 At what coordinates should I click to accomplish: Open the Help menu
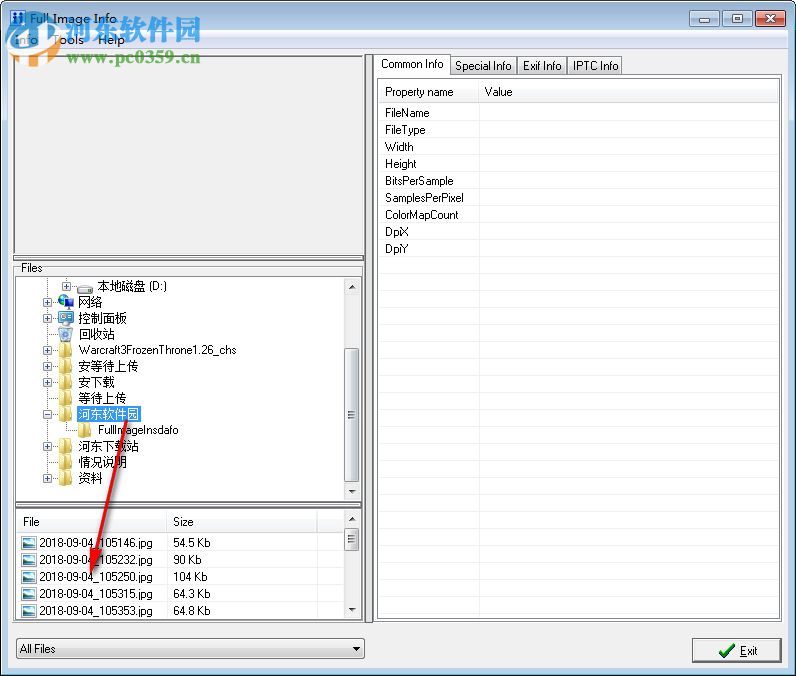(111, 40)
